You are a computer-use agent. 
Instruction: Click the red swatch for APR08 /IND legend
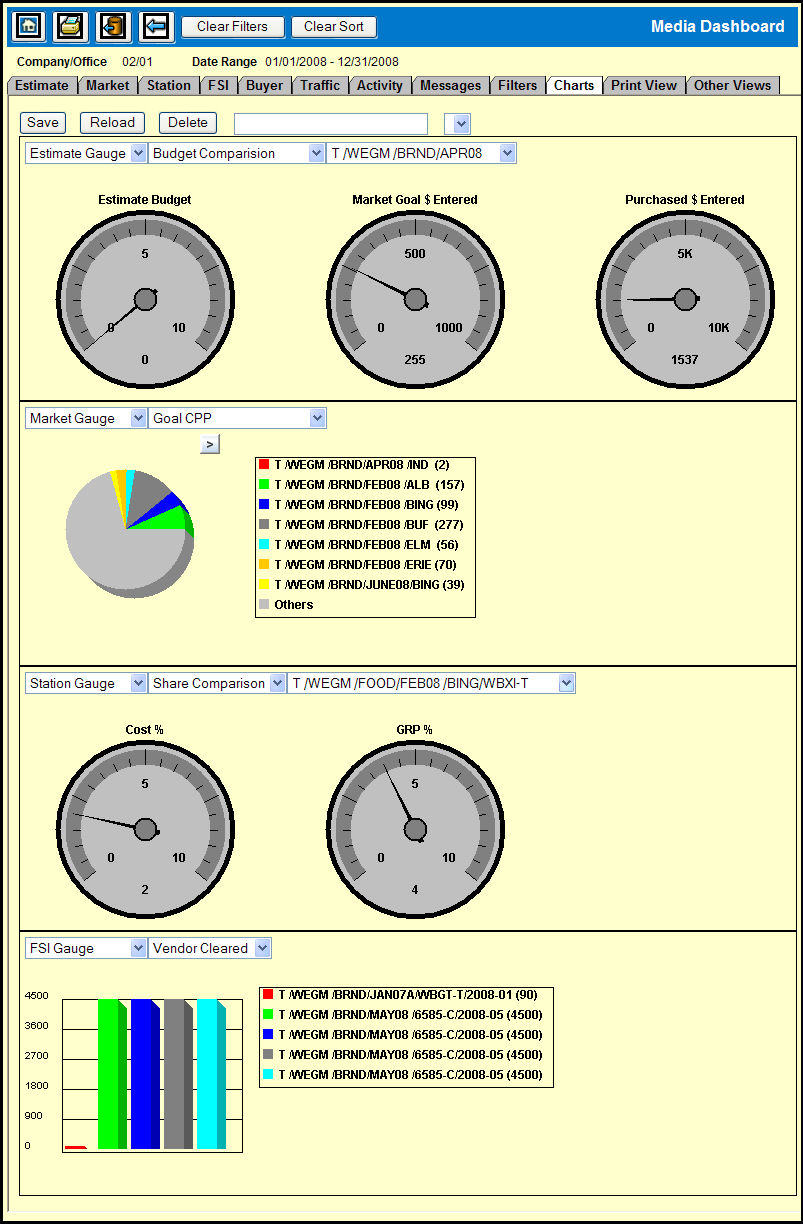click(264, 464)
